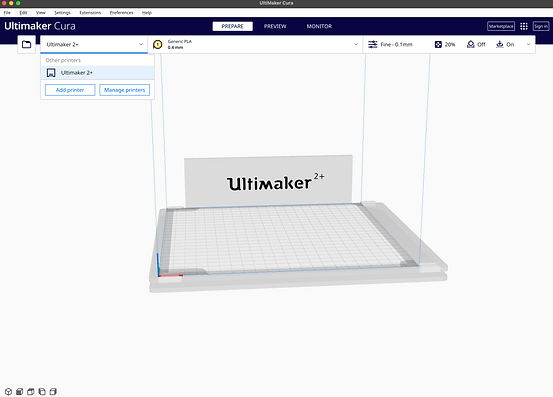Click the Ultimaker Cura logo
This screenshot has width=553, height=397.
(40, 26)
